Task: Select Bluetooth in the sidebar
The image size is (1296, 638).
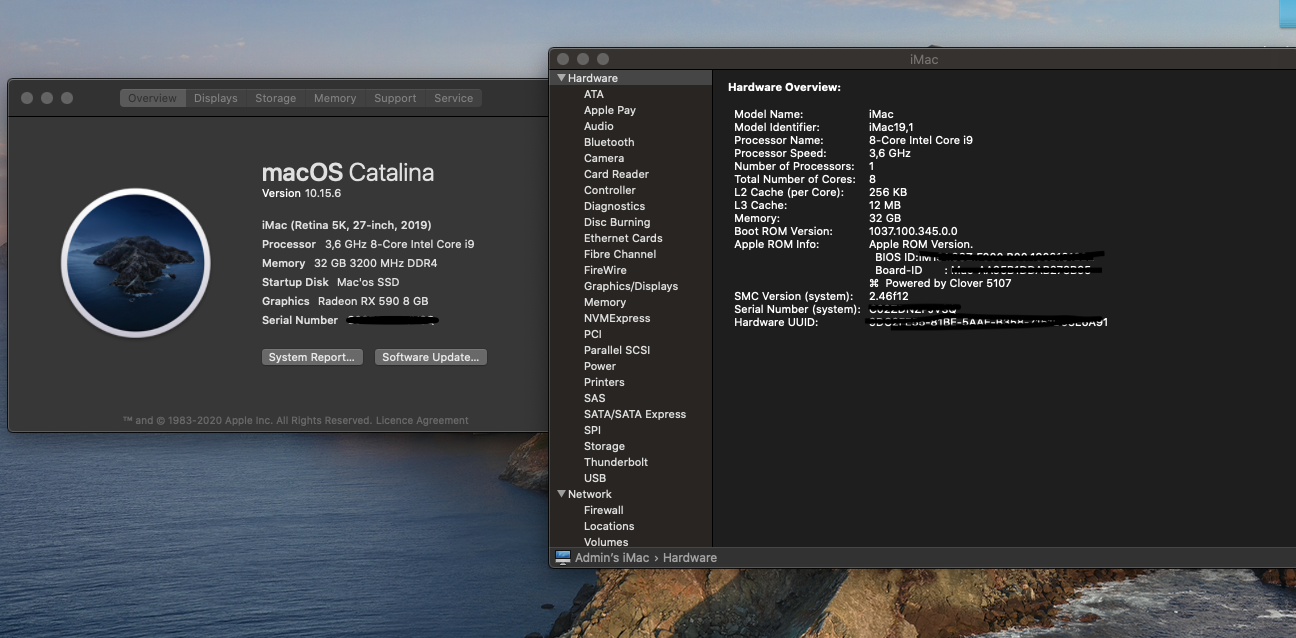Action: (x=609, y=142)
